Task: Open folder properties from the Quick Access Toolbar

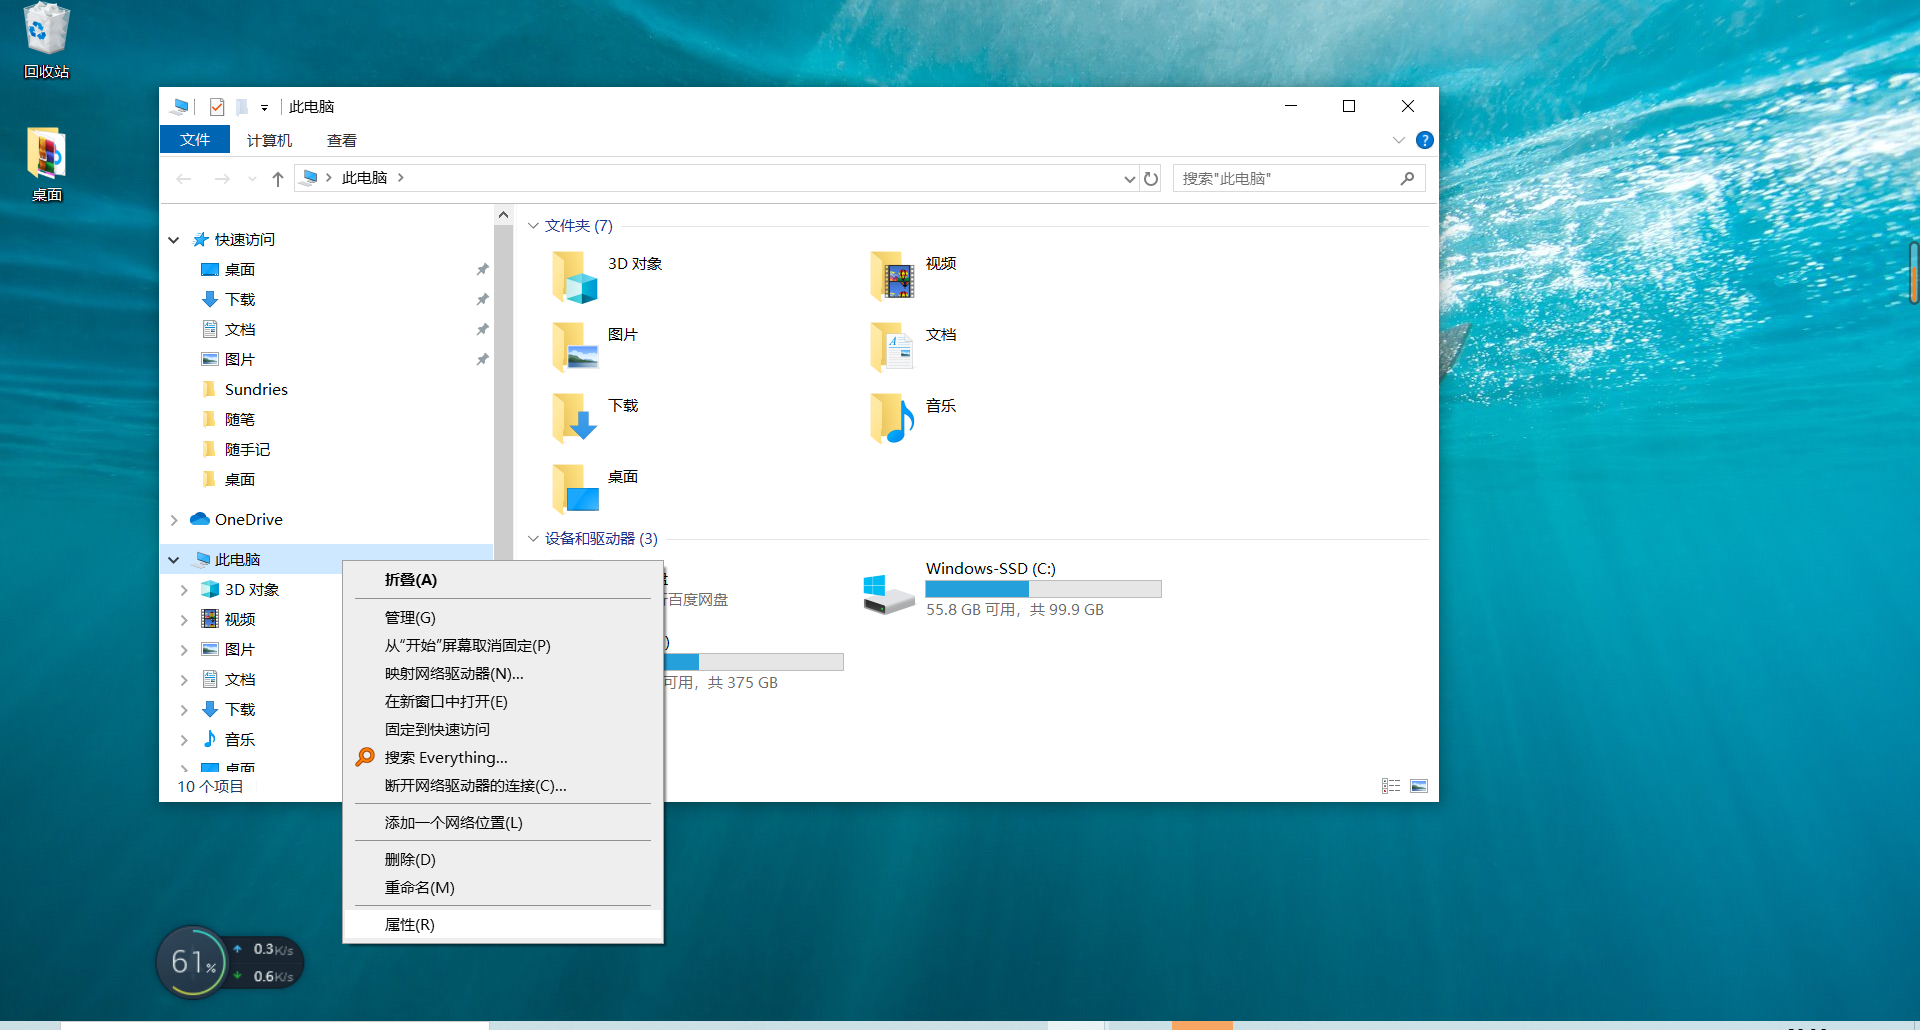Action: click(217, 107)
